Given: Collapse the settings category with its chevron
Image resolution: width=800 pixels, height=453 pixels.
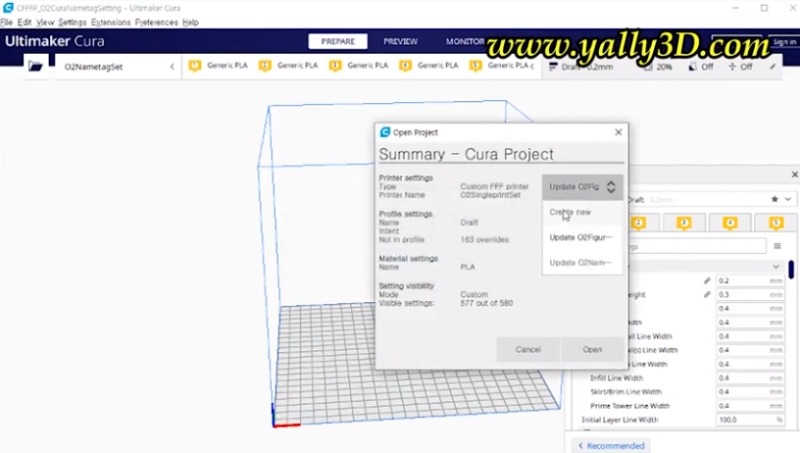Looking at the screenshot, I should [x=776, y=266].
